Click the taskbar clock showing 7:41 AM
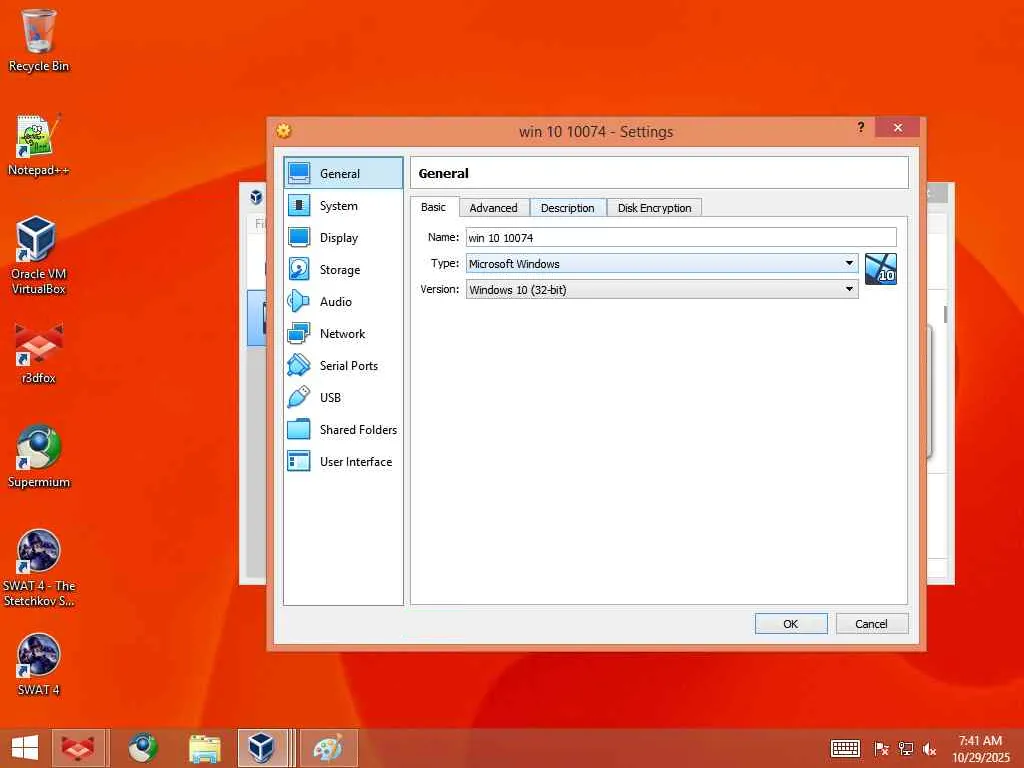The width and height of the screenshot is (1024, 768). pyautogui.click(x=980, y=749)
